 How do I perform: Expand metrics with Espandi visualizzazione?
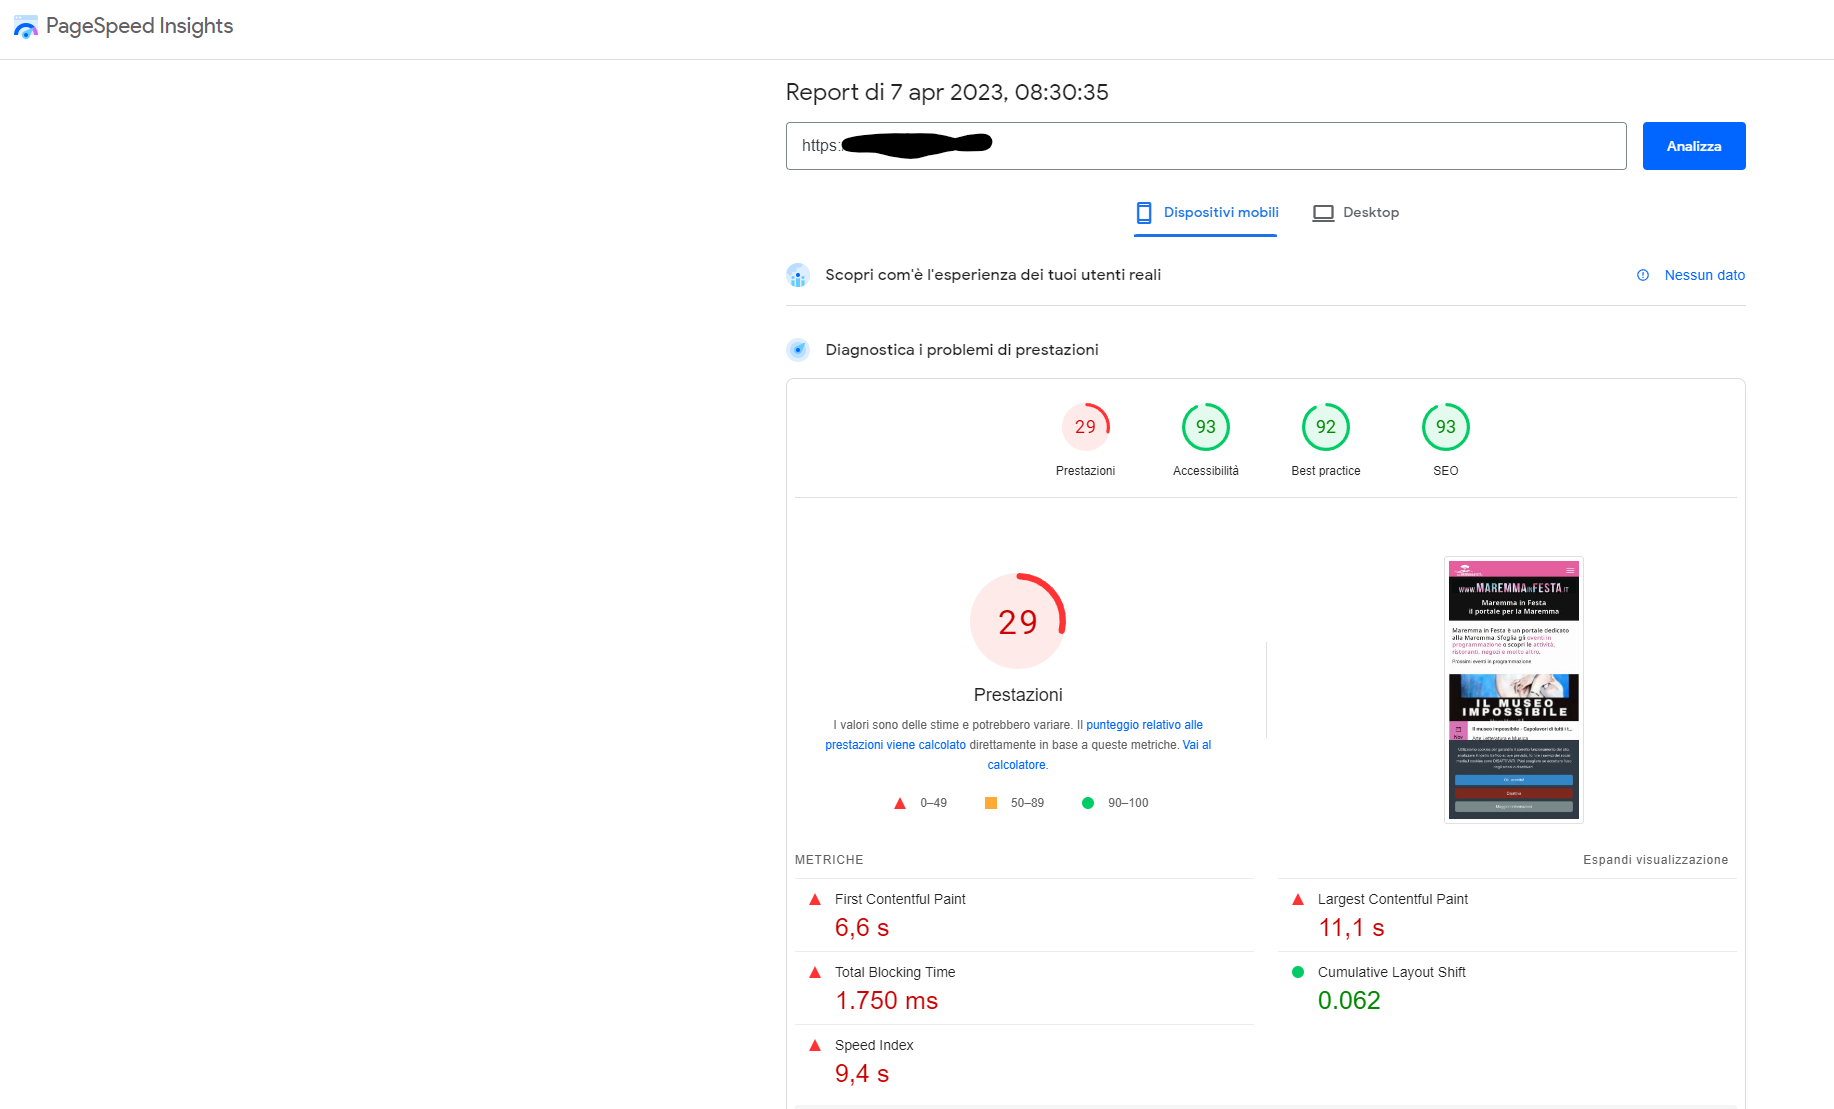tap(1655, 860)
